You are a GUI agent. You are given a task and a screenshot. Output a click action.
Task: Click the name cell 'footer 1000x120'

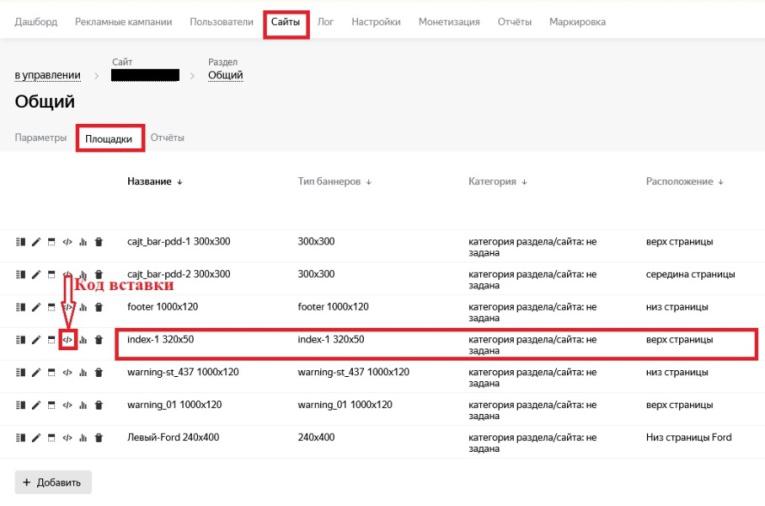coord(162,307)
